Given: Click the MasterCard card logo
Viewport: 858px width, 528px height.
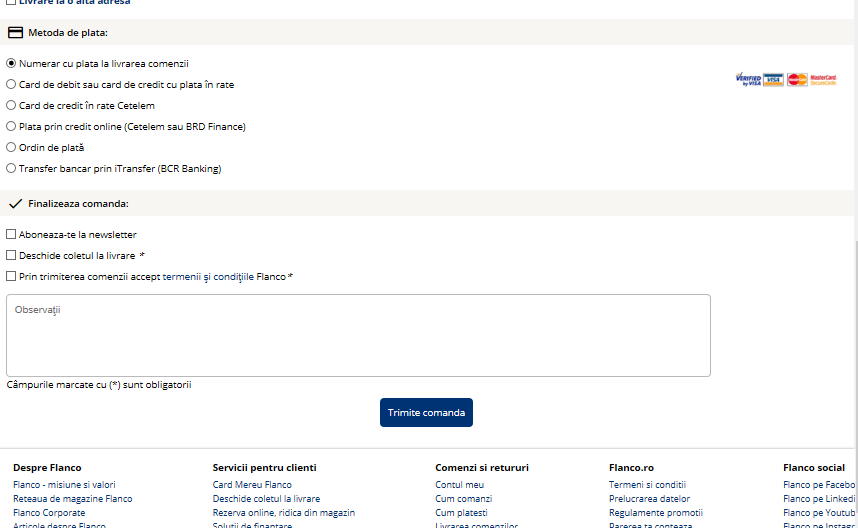Looking at the screenshot, I should click(797, 80).
